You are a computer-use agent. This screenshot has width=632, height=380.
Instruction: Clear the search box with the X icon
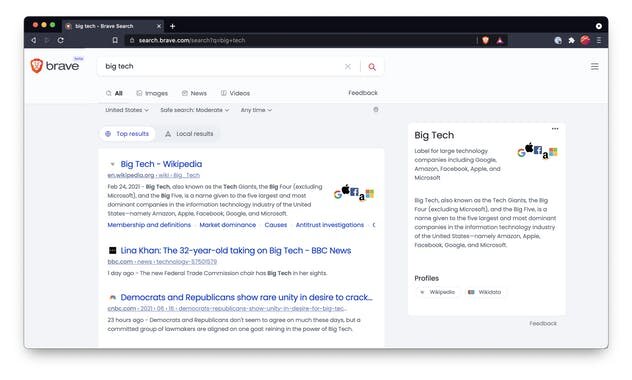348,66
